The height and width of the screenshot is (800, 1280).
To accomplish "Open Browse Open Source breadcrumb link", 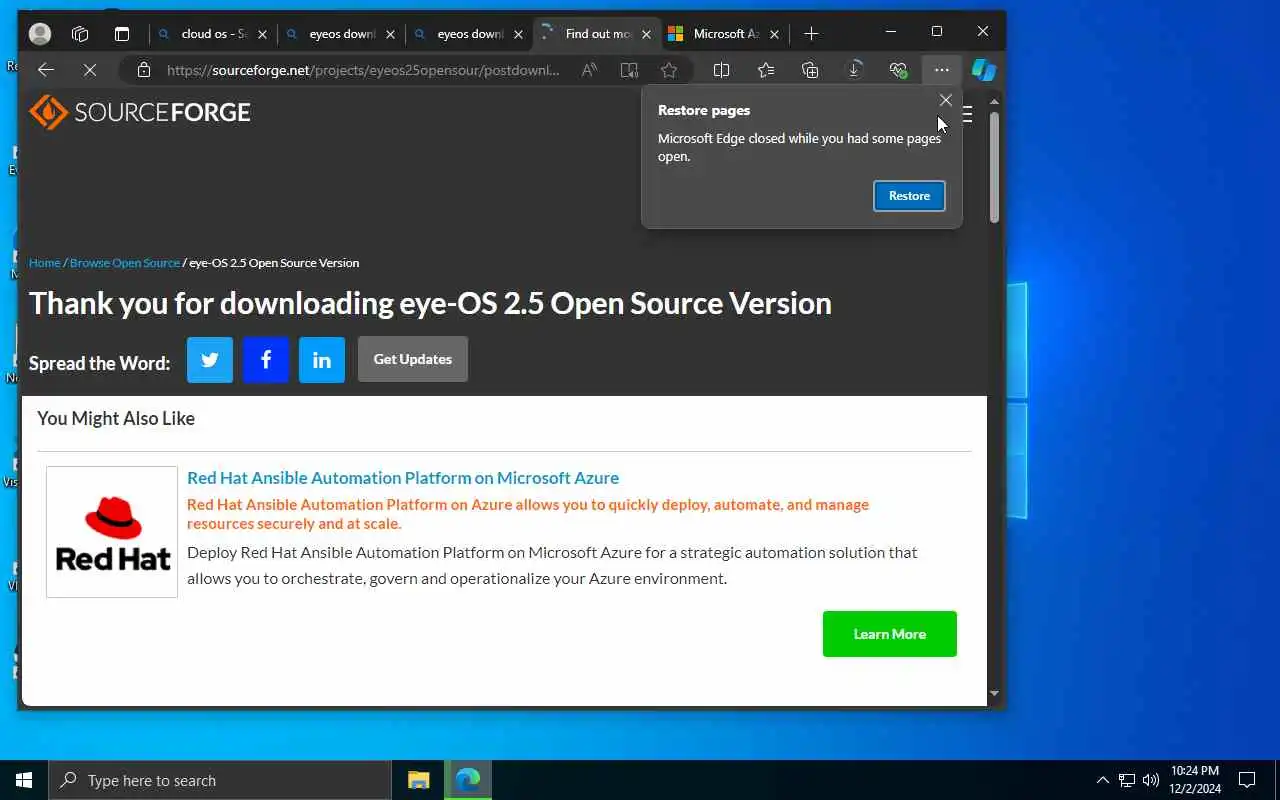I will pyautogui.click(x=125, y=263).
